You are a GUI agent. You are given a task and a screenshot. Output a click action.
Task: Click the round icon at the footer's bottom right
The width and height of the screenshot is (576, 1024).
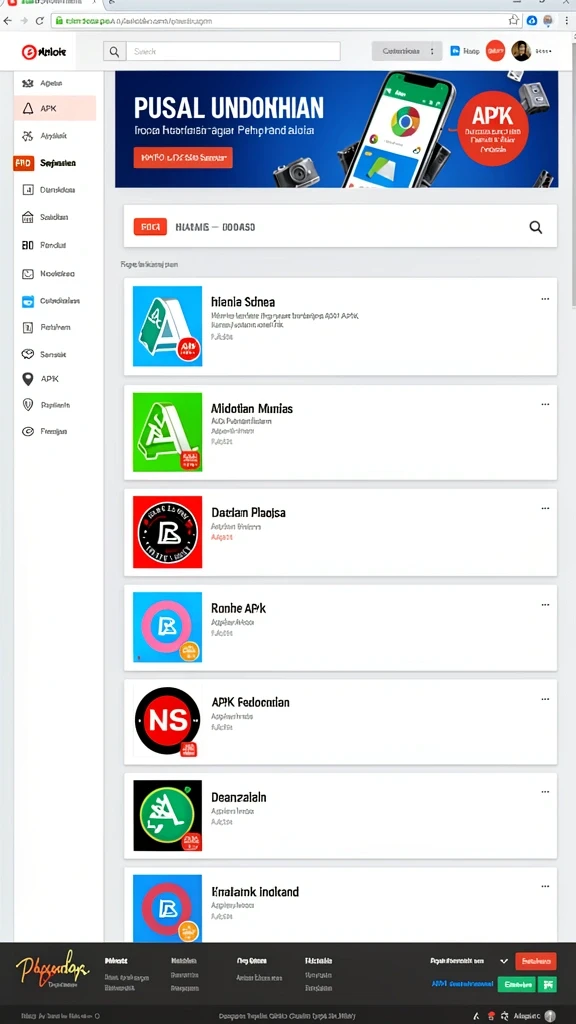click(550, 1016)
